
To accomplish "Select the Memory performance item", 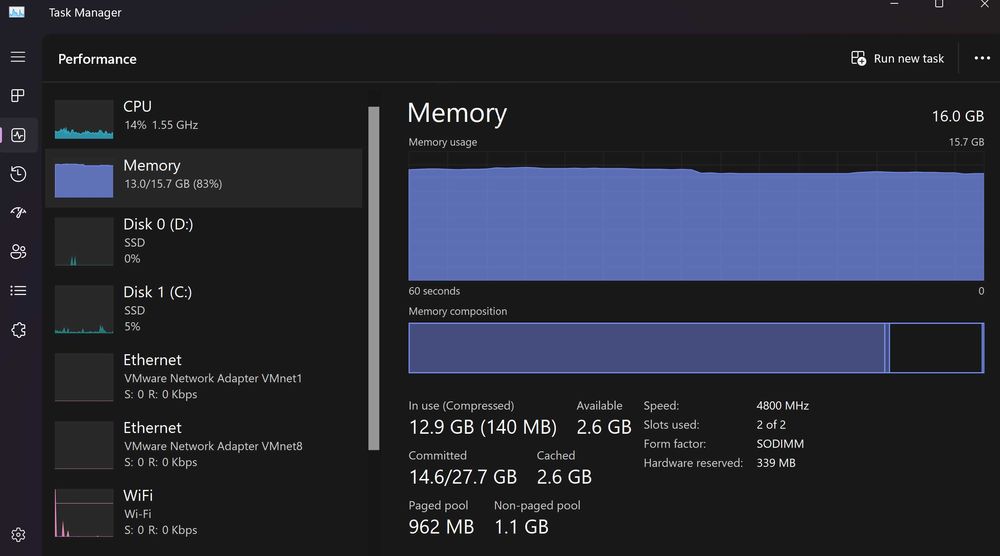I will point(204,176).
